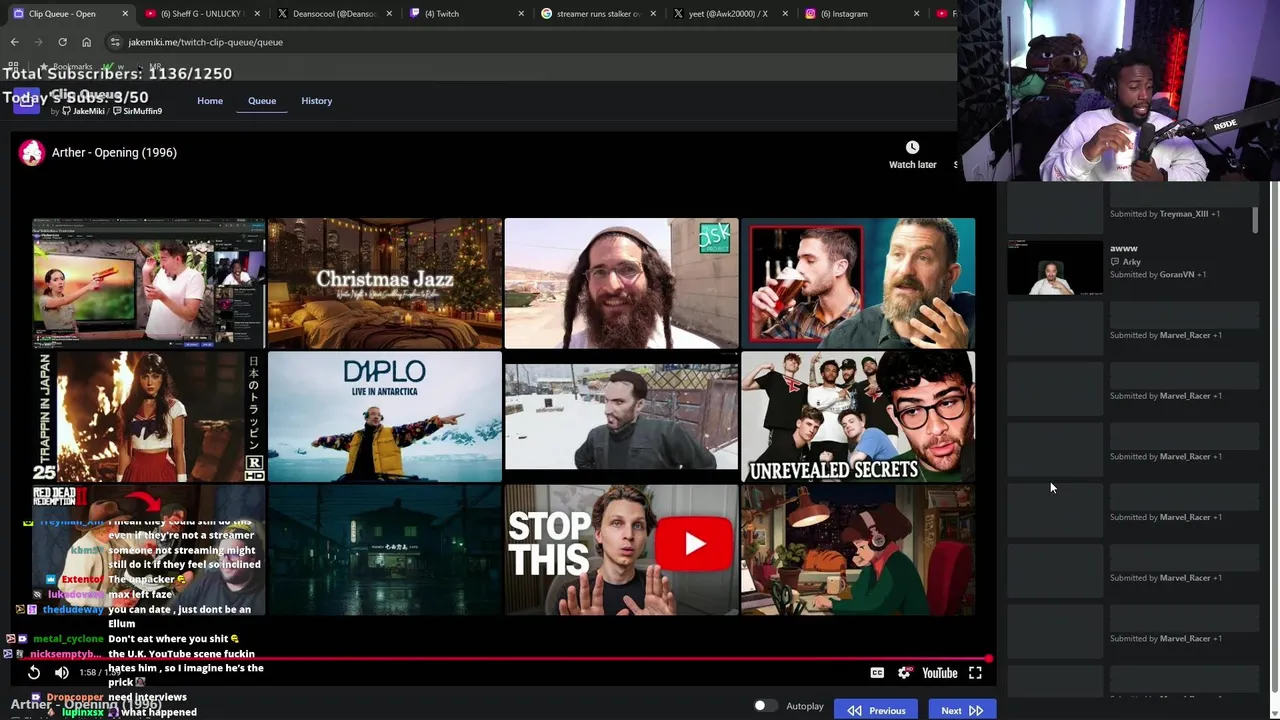
Task: Click the site info icon in the address bar
Action: tap(115, 42)
